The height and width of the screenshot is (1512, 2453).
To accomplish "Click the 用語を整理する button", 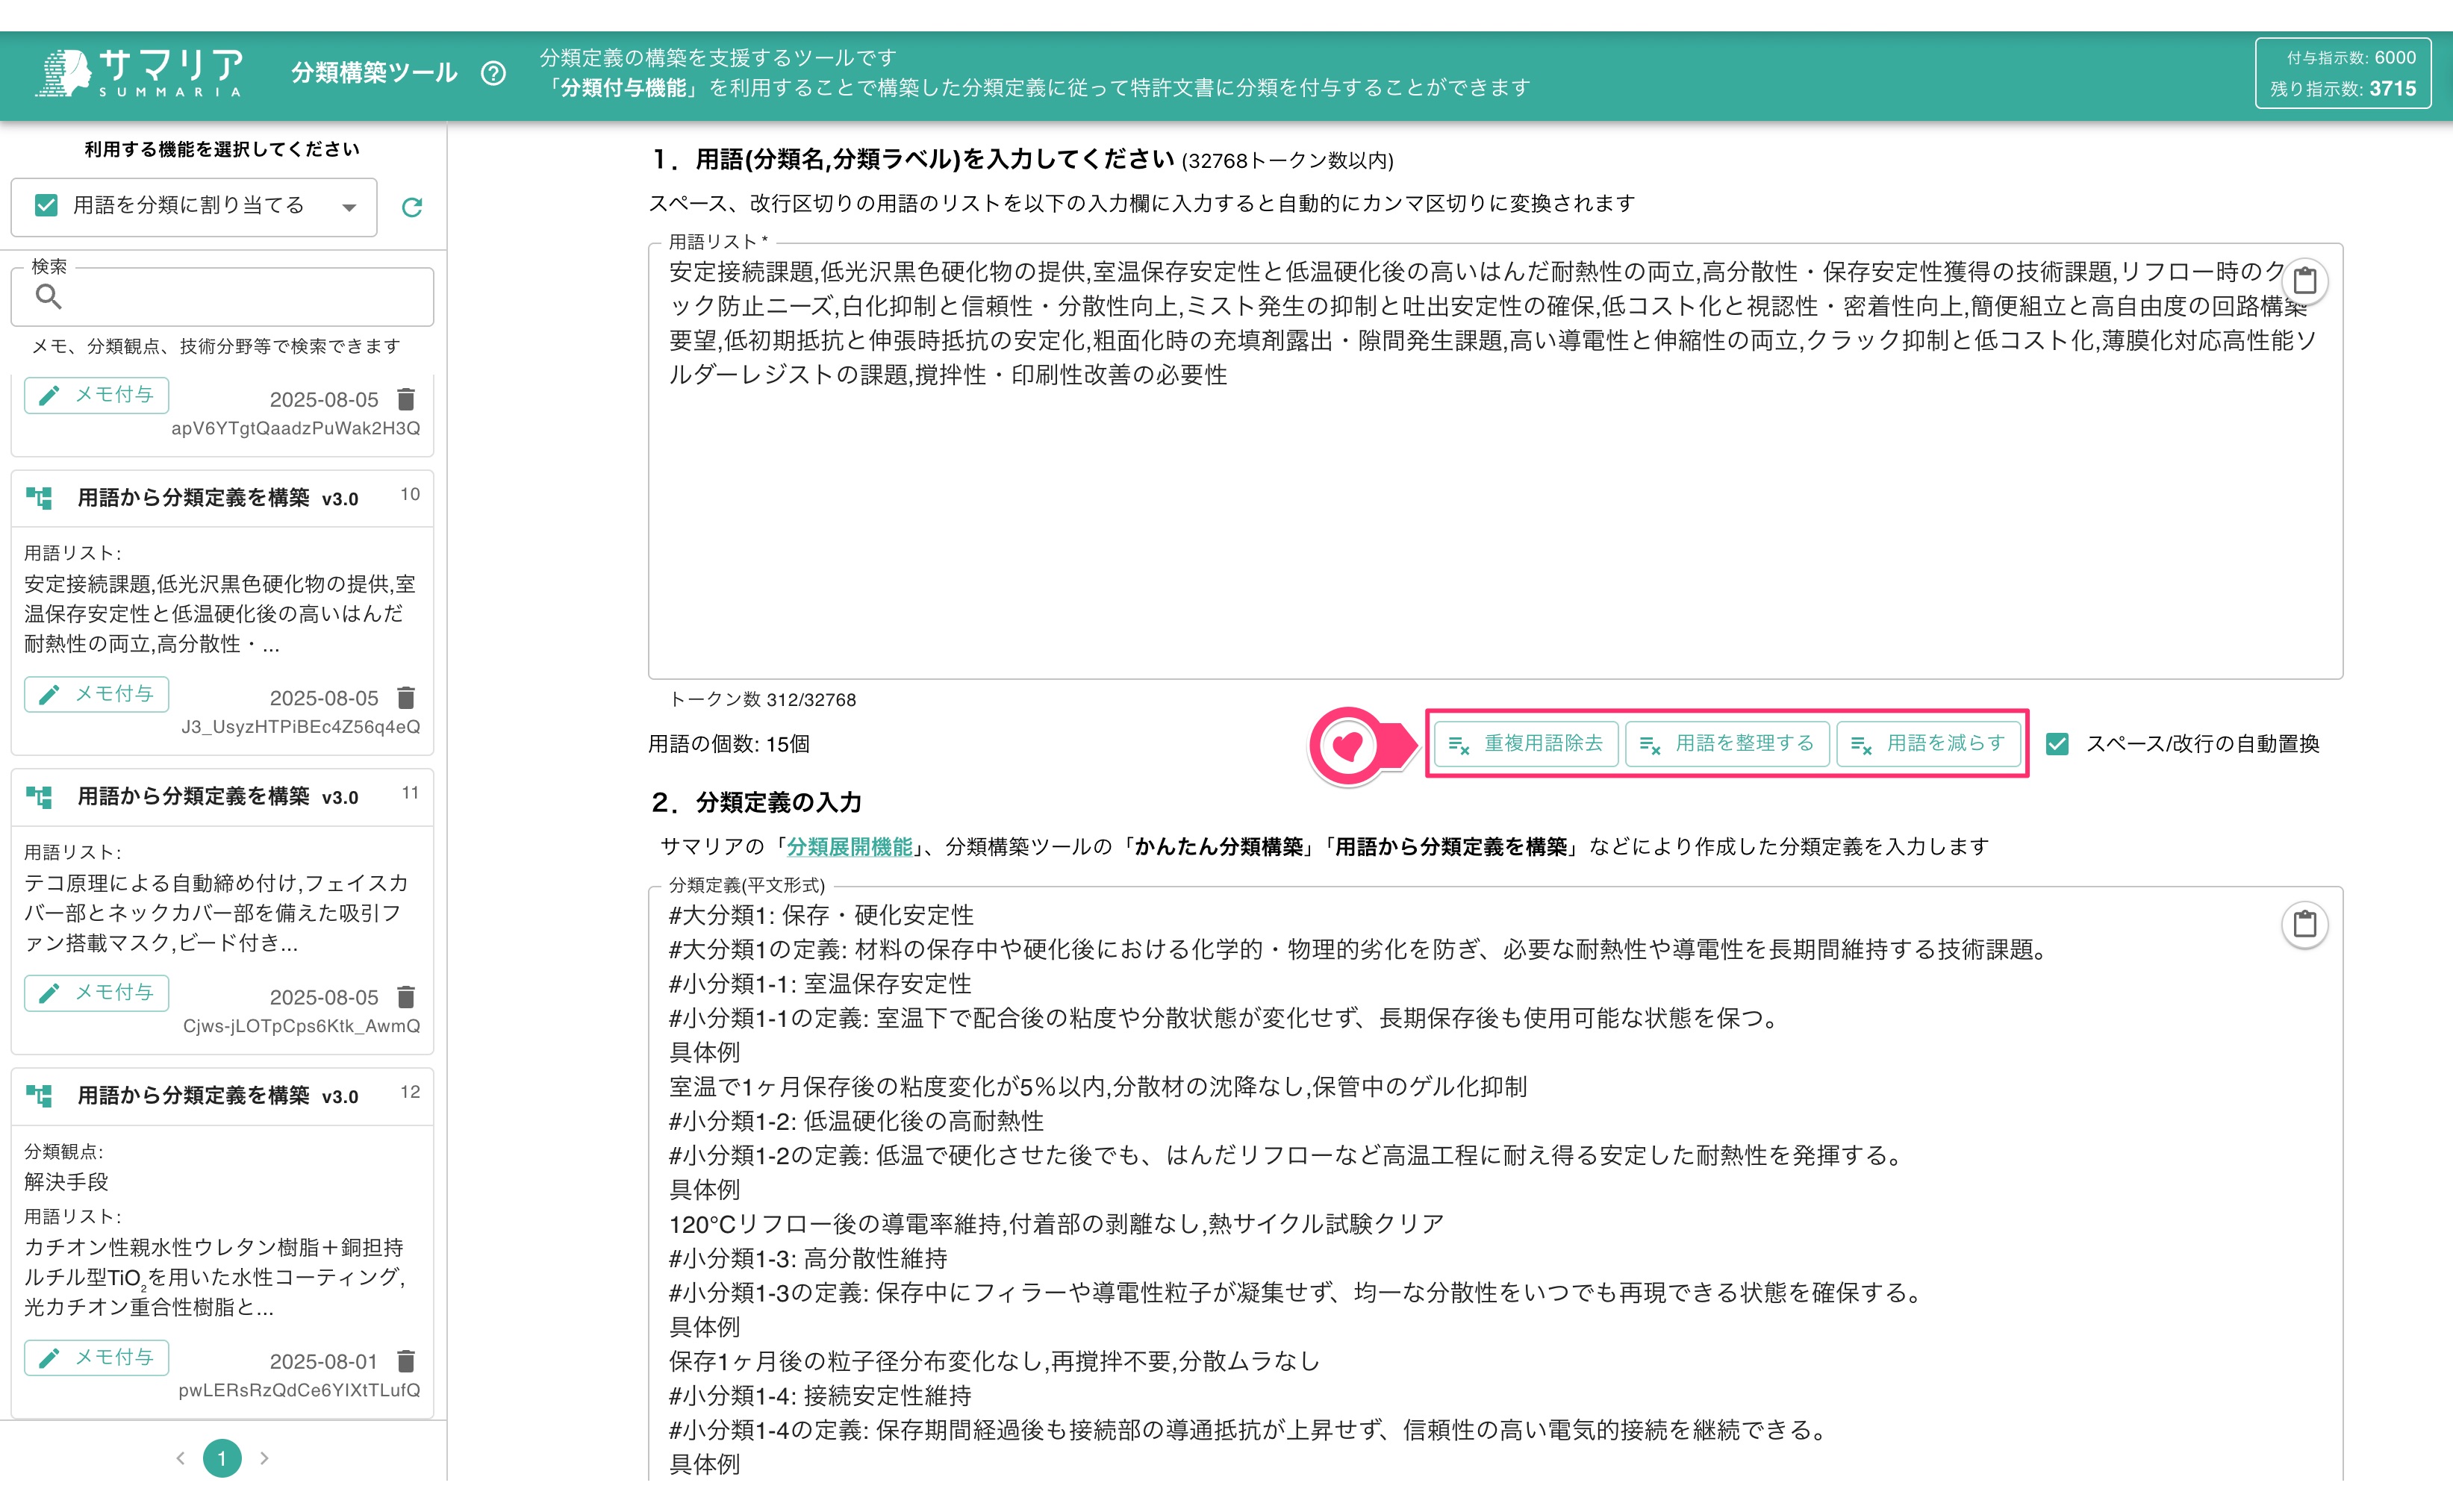I will tap(1727, 743).
